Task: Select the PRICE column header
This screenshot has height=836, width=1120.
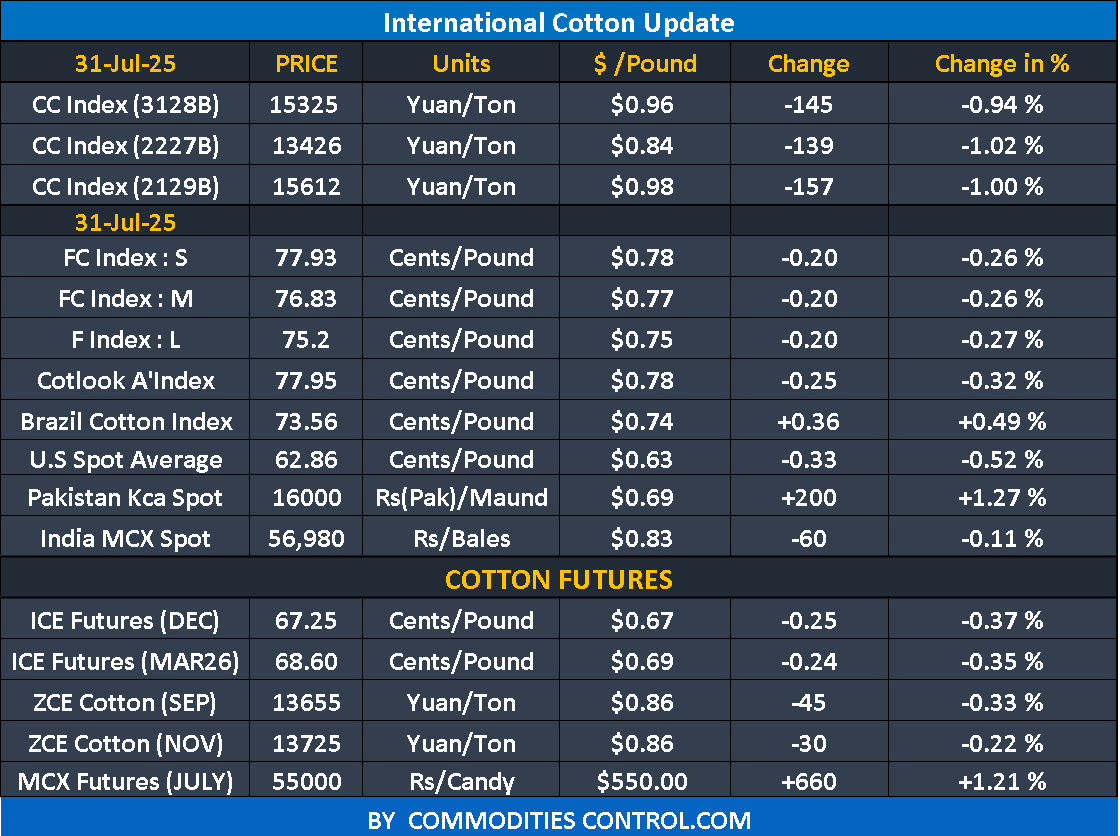Action: pos(306,64)
